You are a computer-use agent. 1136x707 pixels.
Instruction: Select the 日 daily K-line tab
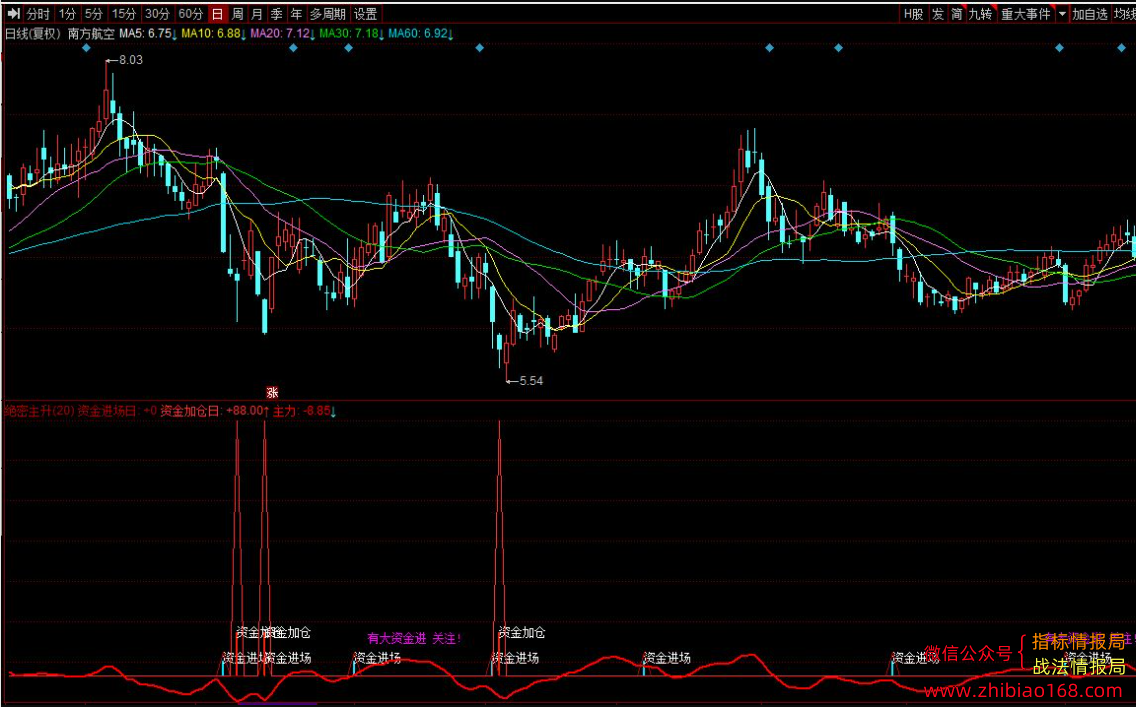pos(217,14)
